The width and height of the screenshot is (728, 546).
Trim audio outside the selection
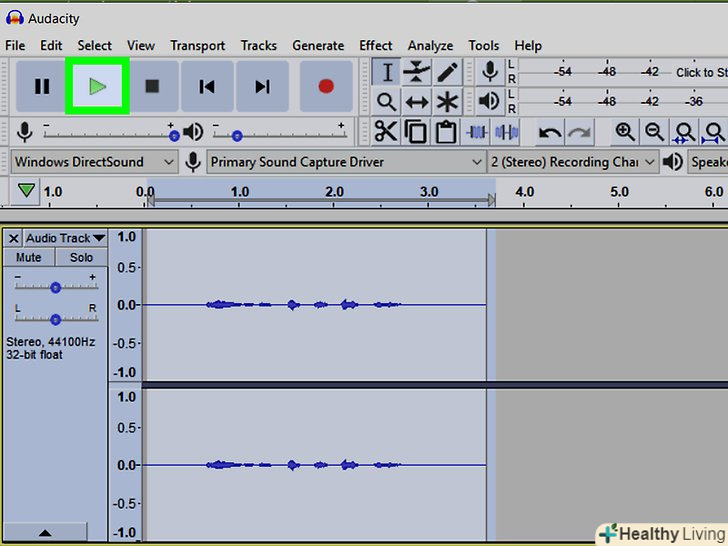pos(476,132)
